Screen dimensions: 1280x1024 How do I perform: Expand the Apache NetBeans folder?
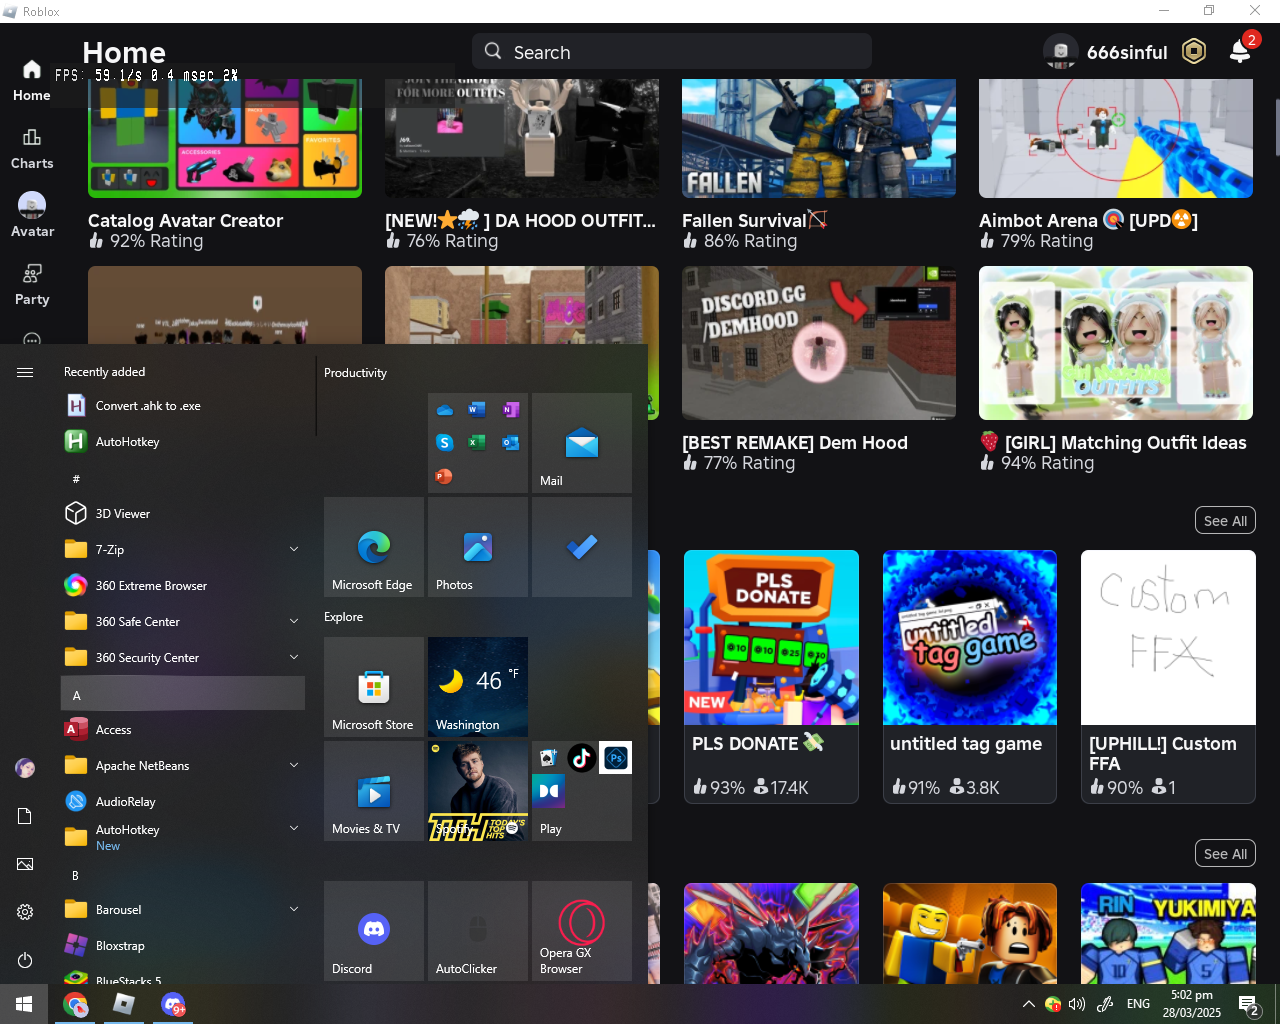[x=182, y=766]
